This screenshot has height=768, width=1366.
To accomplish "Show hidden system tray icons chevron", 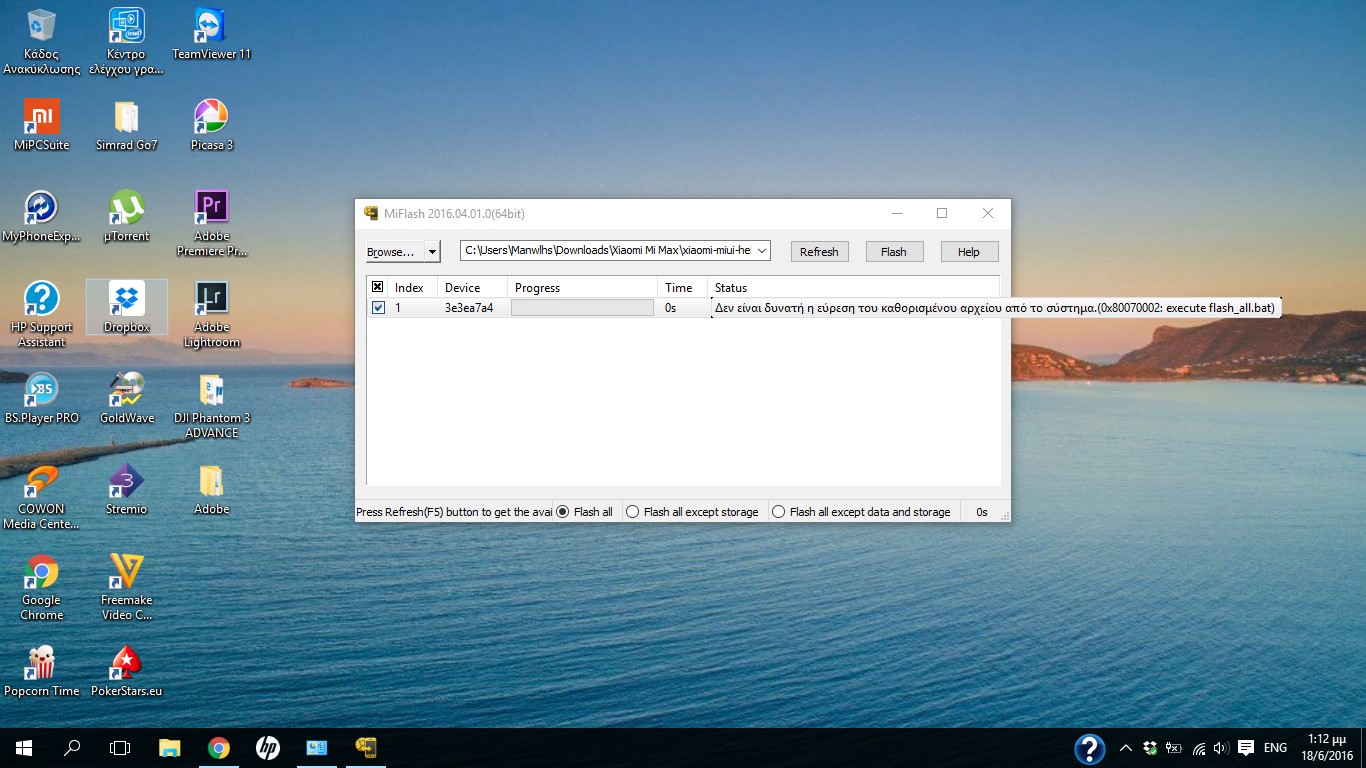I will 1125,748.
